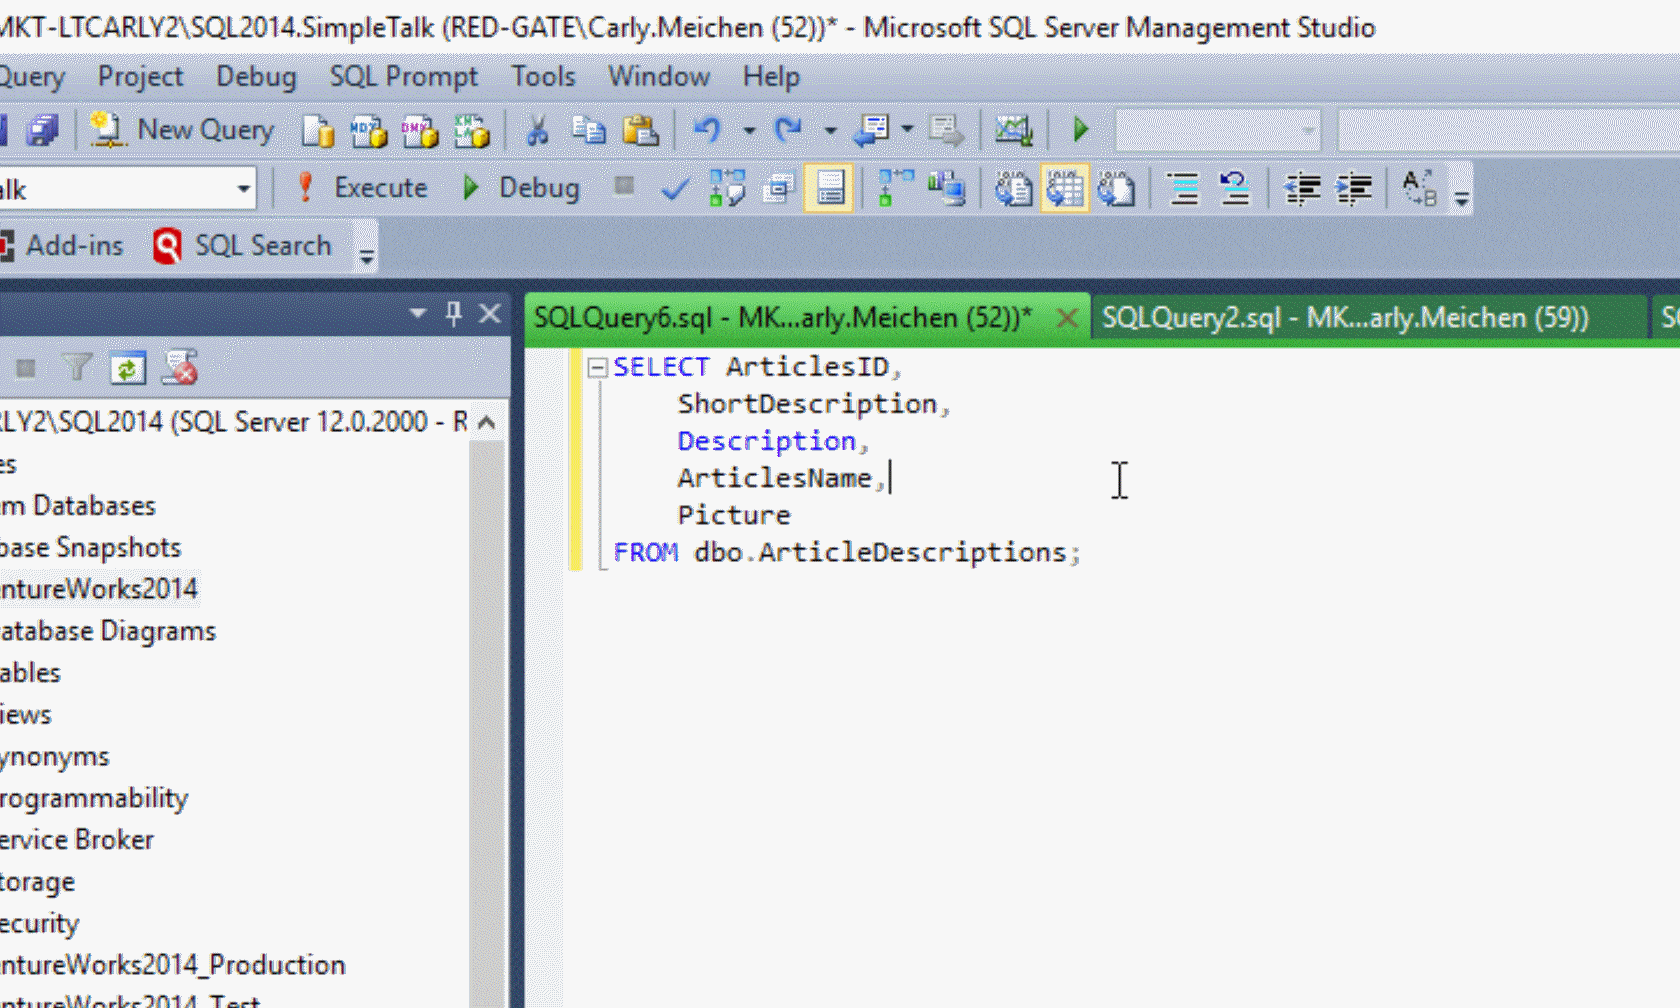Navigate backward in the editor
The height and width of the screenshot is (1008, 1680).
coord(872,130)
